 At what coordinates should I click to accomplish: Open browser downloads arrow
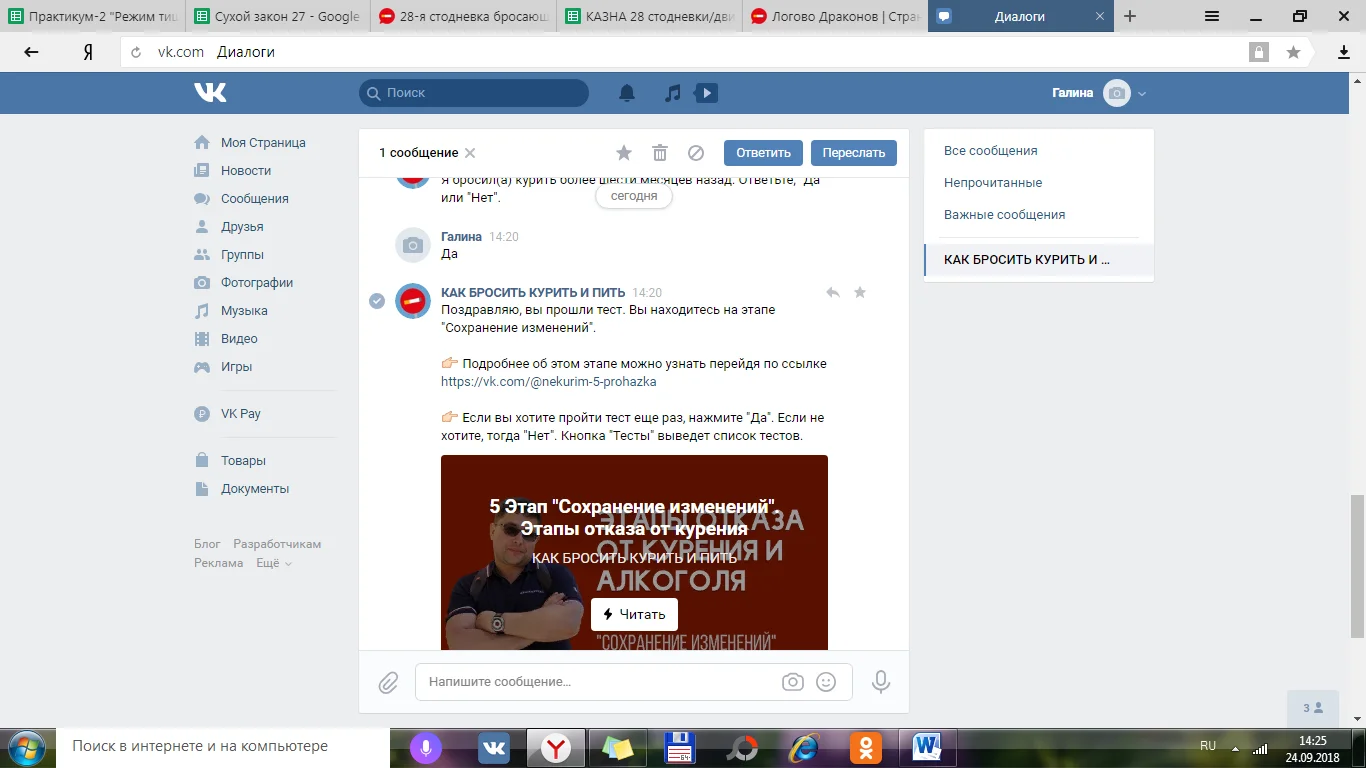click(x=1344, y=52)
